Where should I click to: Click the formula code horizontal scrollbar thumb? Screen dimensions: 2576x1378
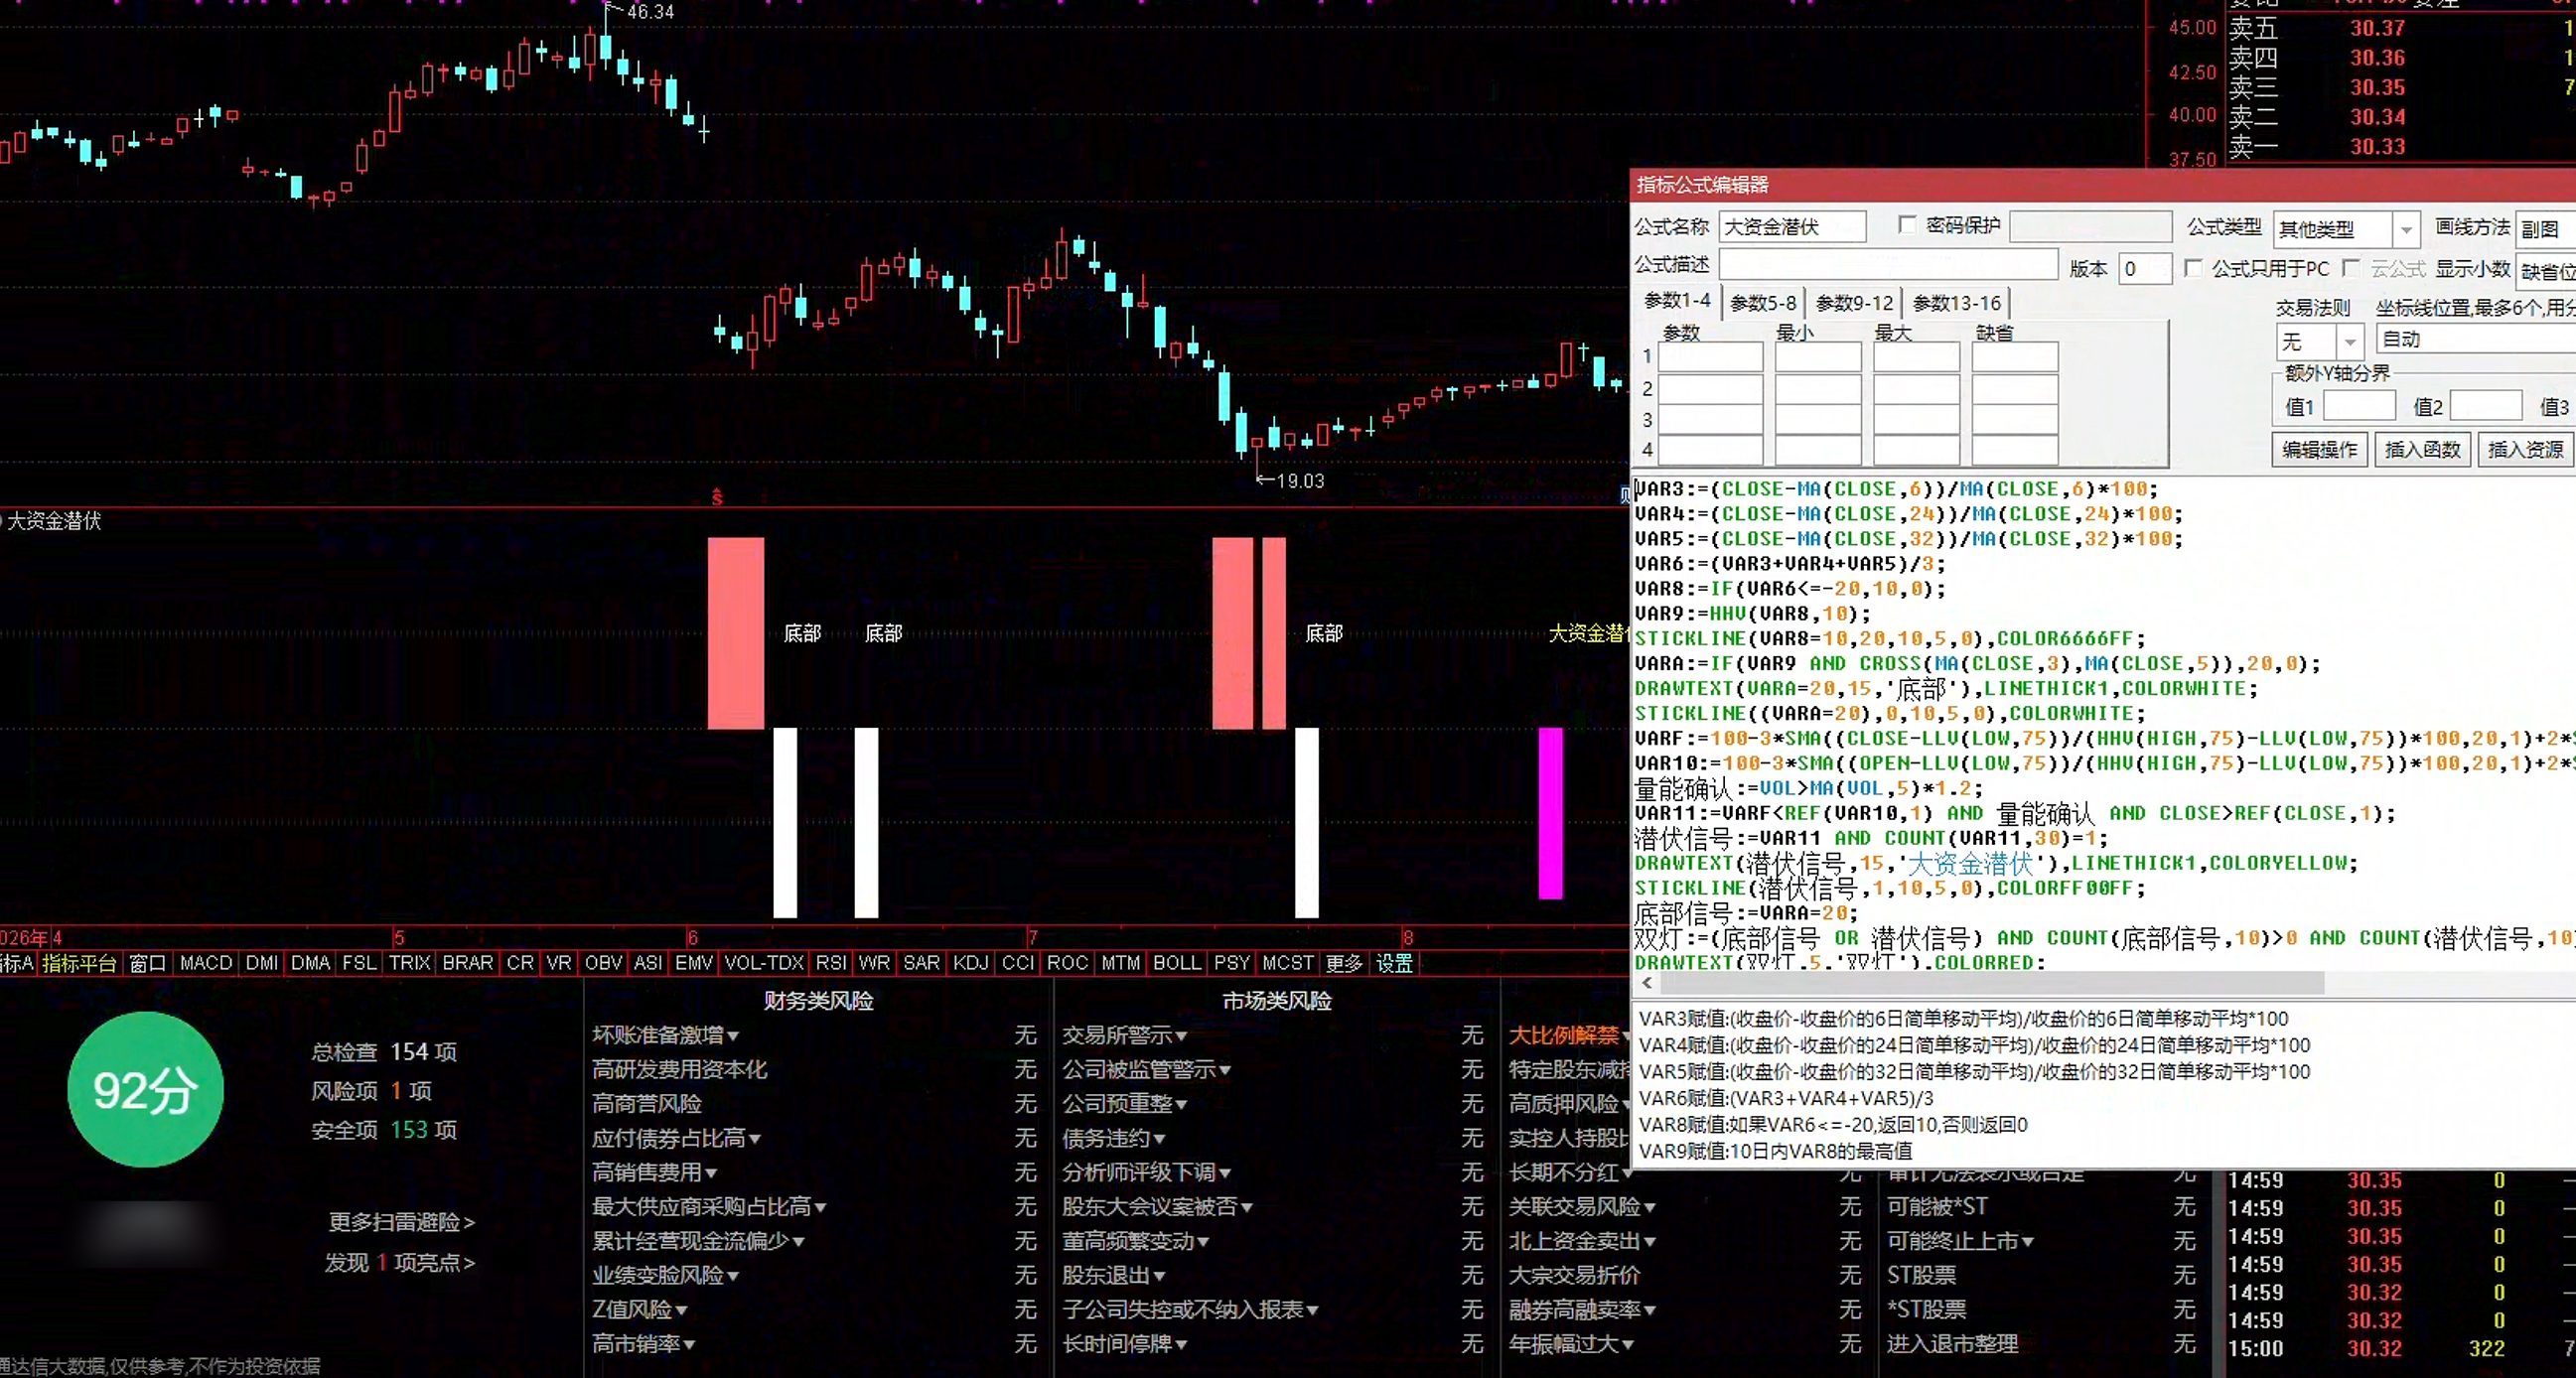click(1992, 983)
